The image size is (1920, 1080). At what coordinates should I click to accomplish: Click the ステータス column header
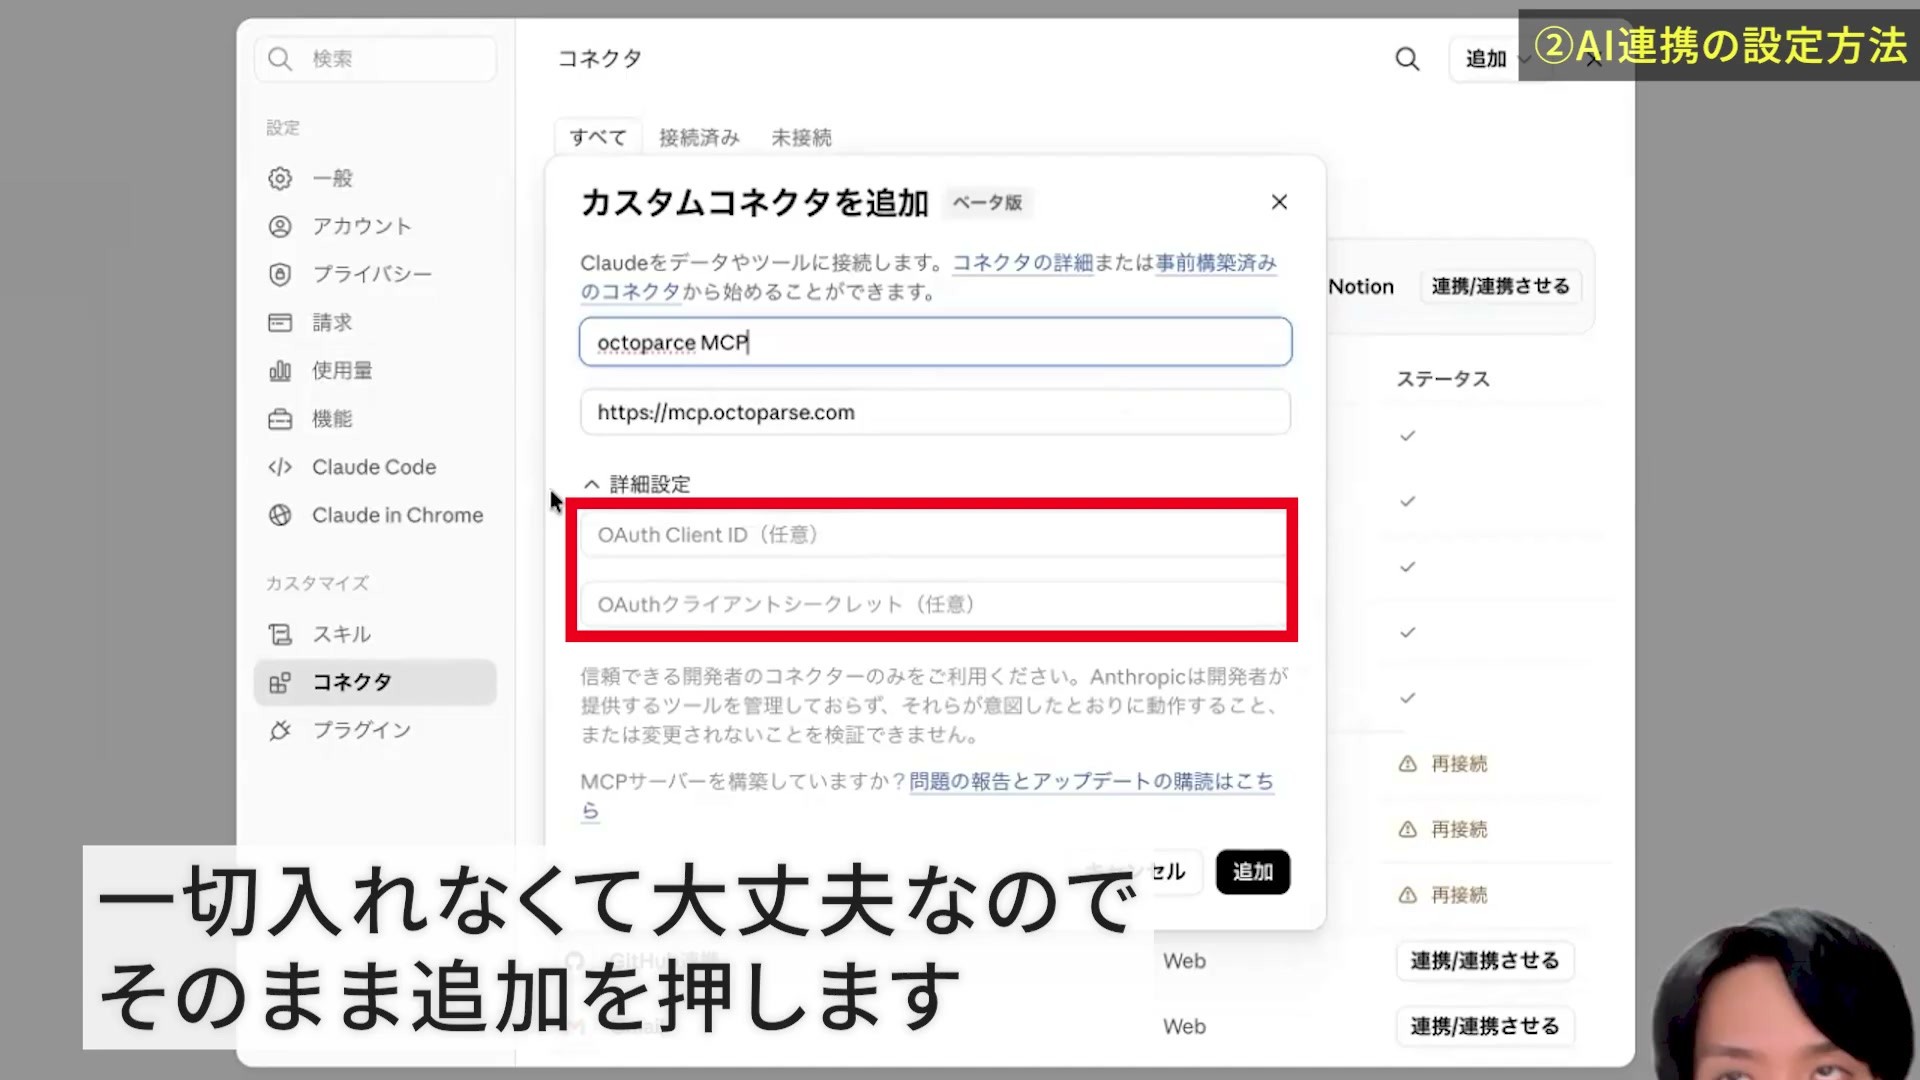click(x=1443, y=379)
